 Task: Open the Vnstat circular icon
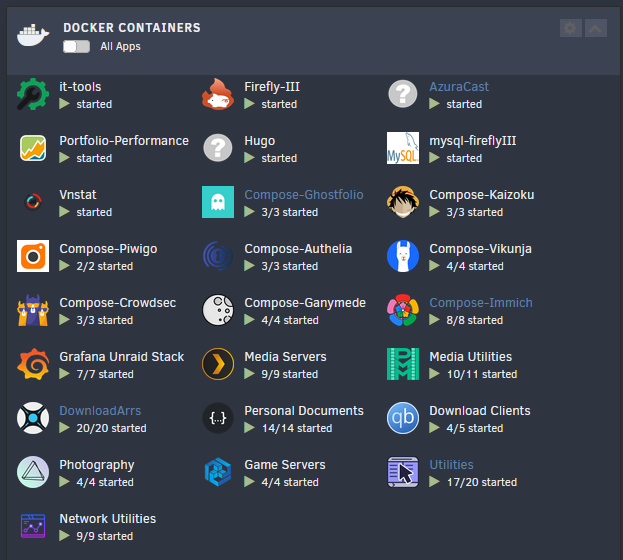pyautogui.click(x=33, y=202)
